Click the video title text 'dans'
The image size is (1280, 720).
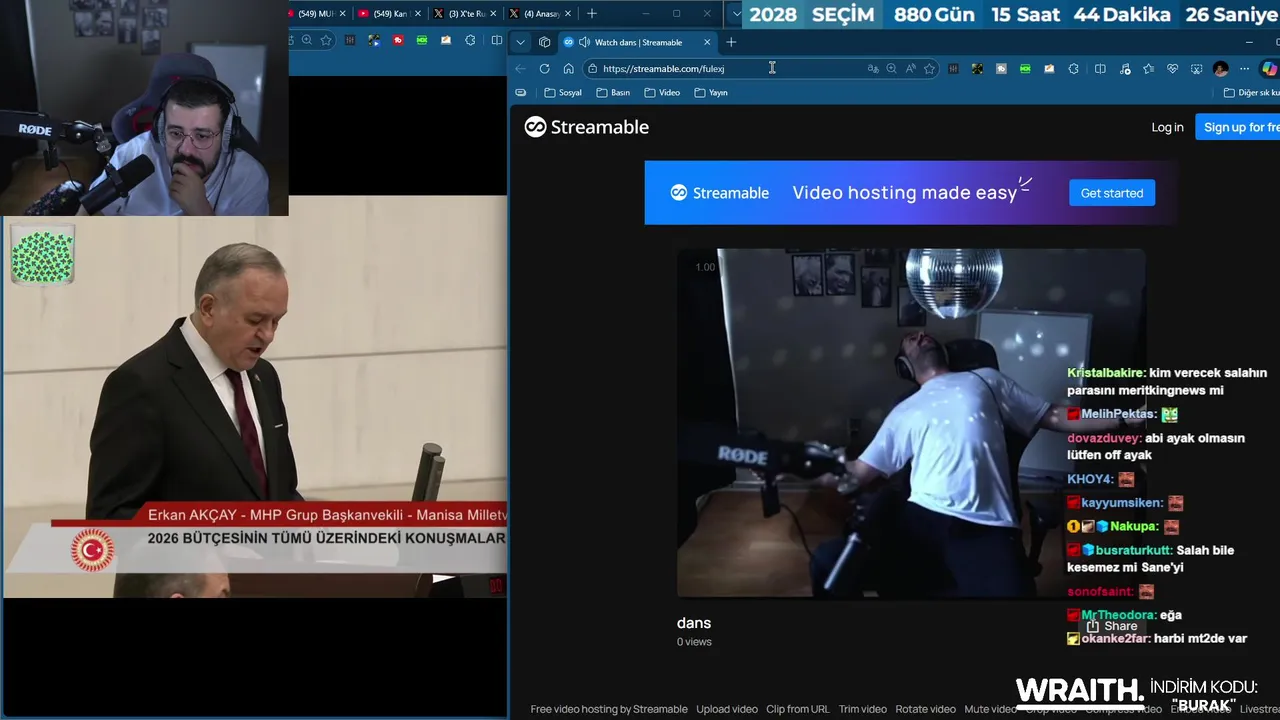pos(694,623)
